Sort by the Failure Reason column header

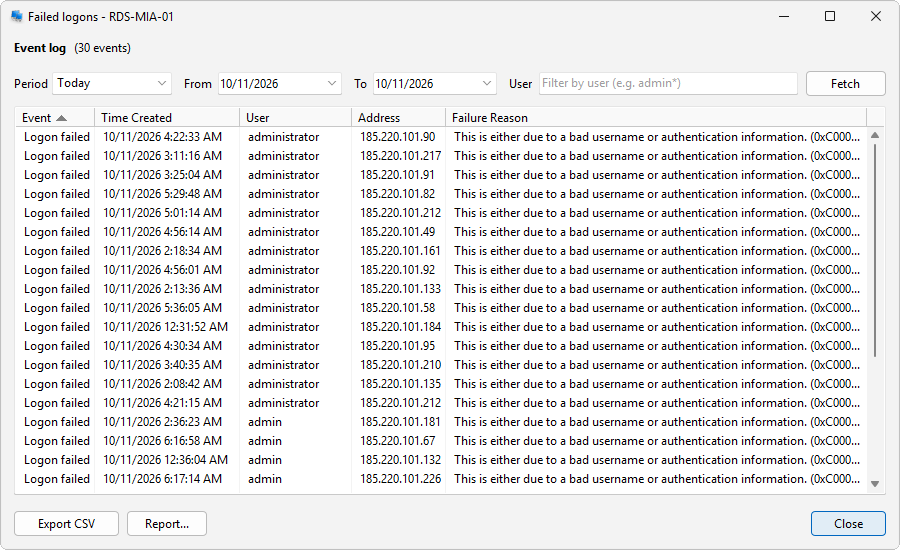pos(656,118)
